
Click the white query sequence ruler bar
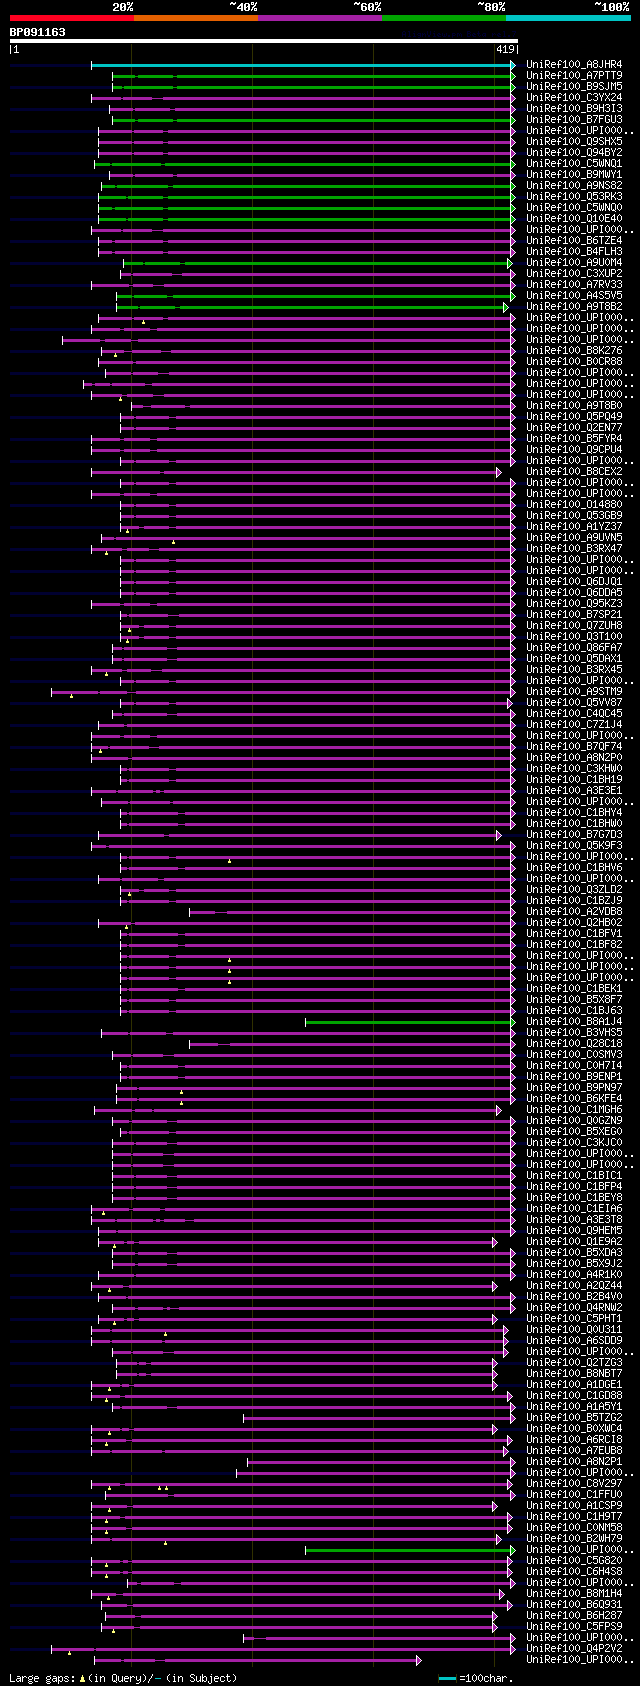[x=263, y=41]
